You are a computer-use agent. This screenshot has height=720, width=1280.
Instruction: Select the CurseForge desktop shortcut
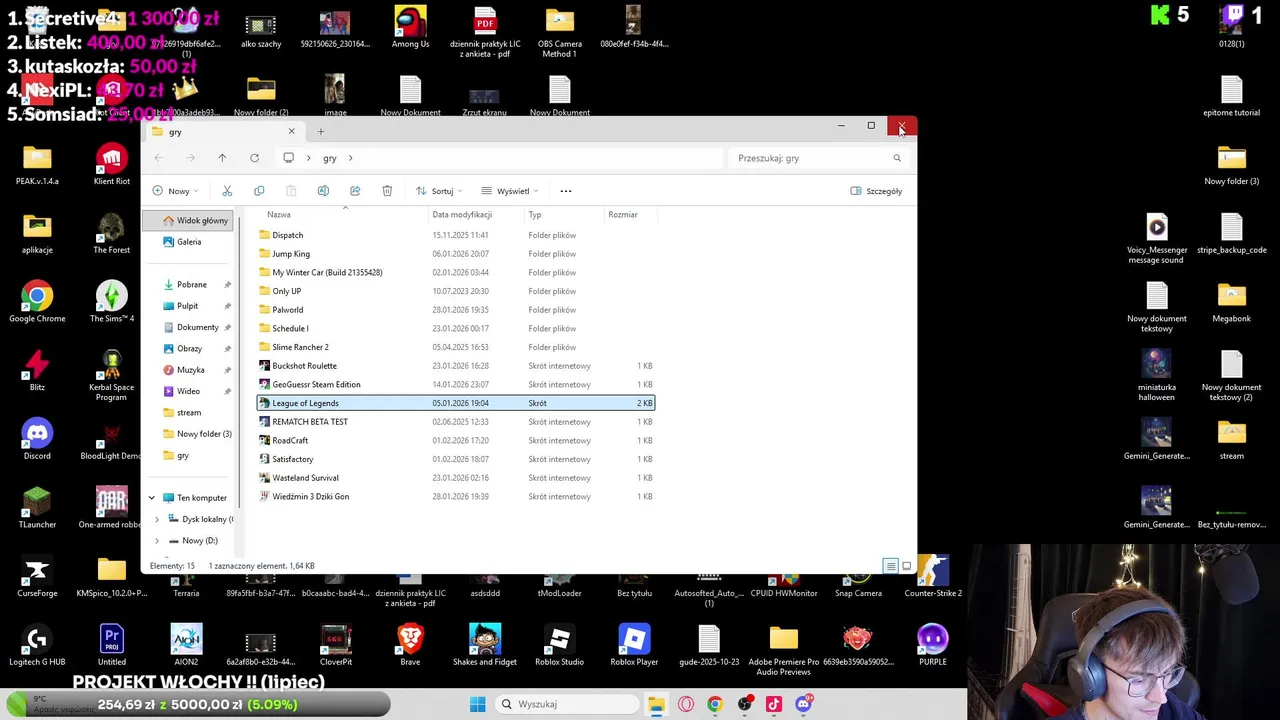[37, 576]
